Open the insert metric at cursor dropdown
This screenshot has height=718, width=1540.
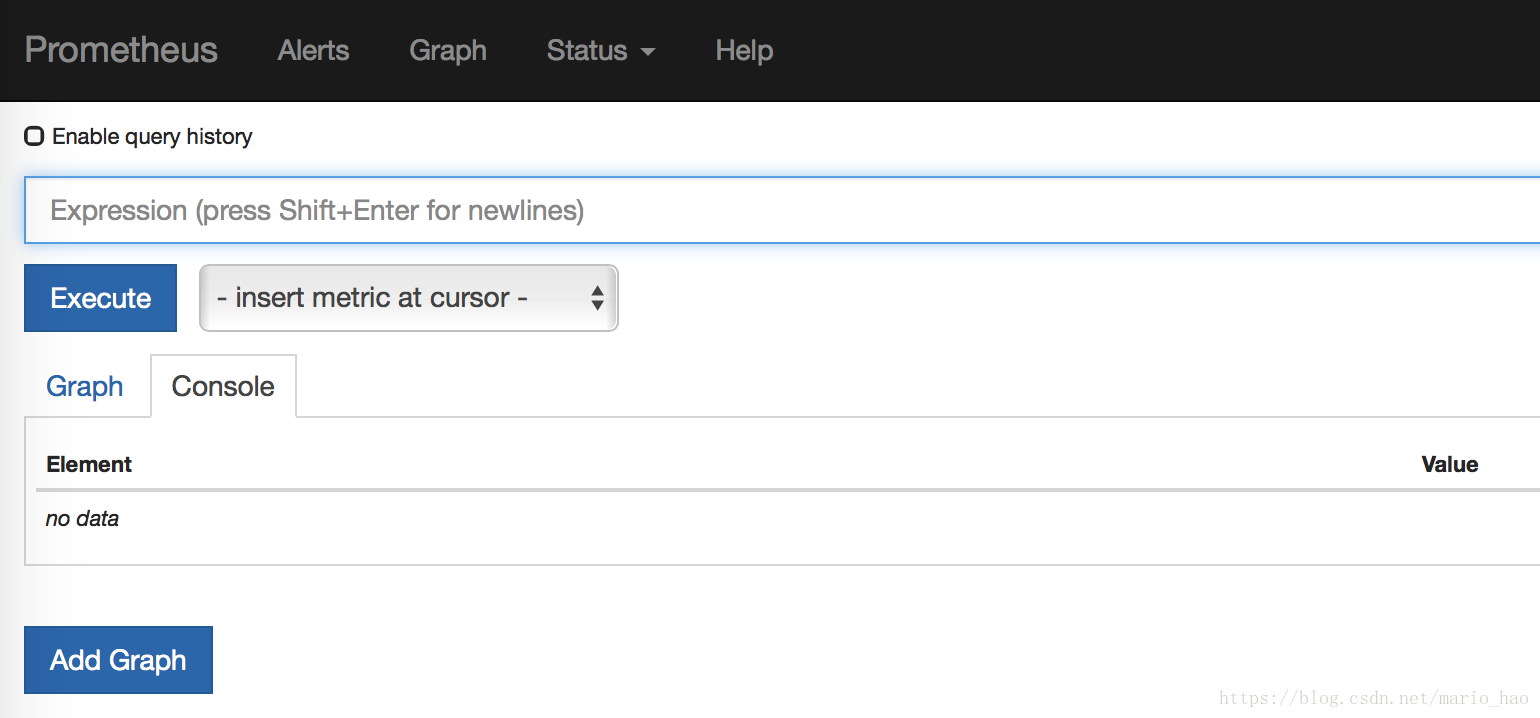pos(409,298)
